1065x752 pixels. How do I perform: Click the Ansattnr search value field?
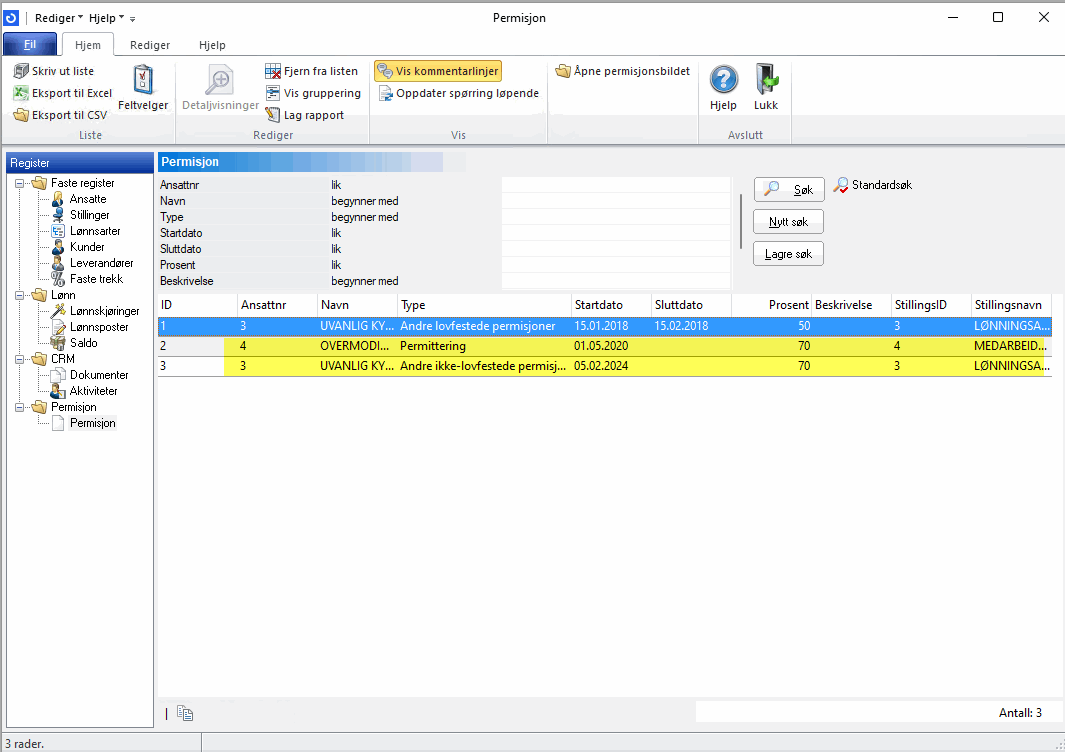pos(615,185)
